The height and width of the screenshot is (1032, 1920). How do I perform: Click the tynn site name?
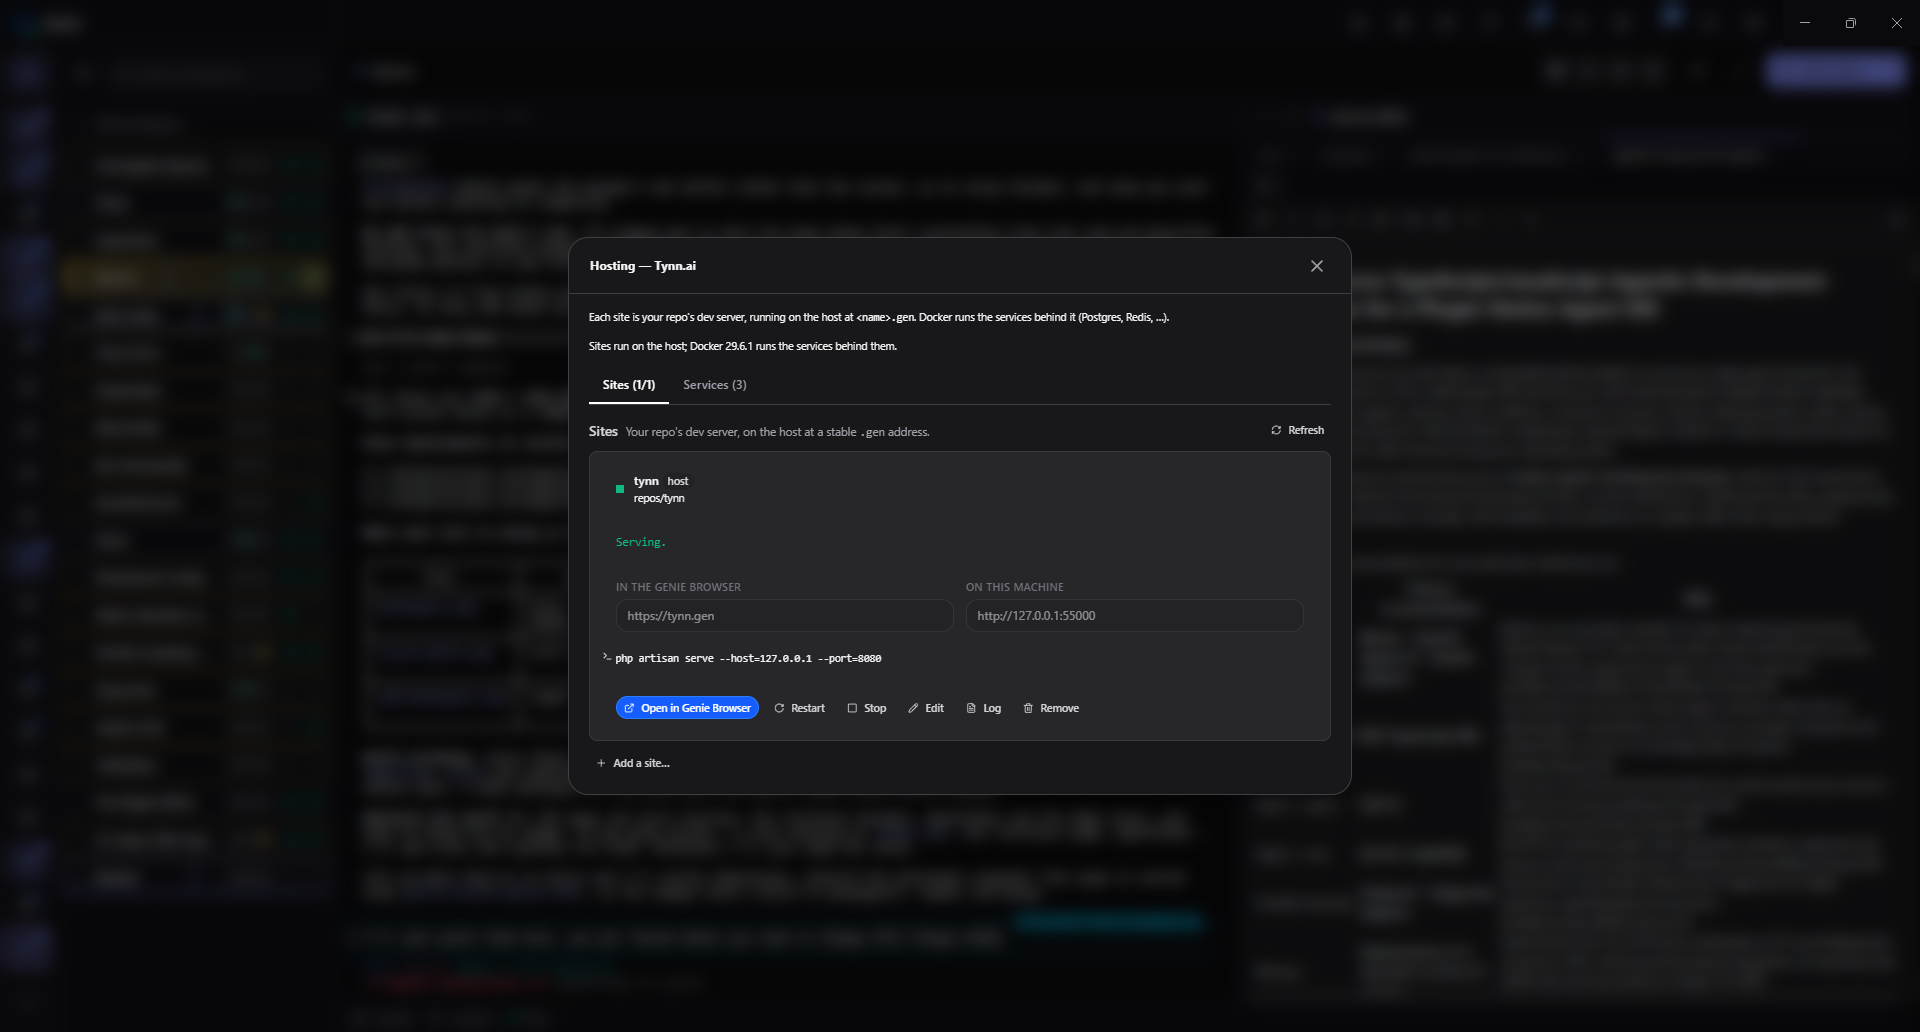coord(646,481)
